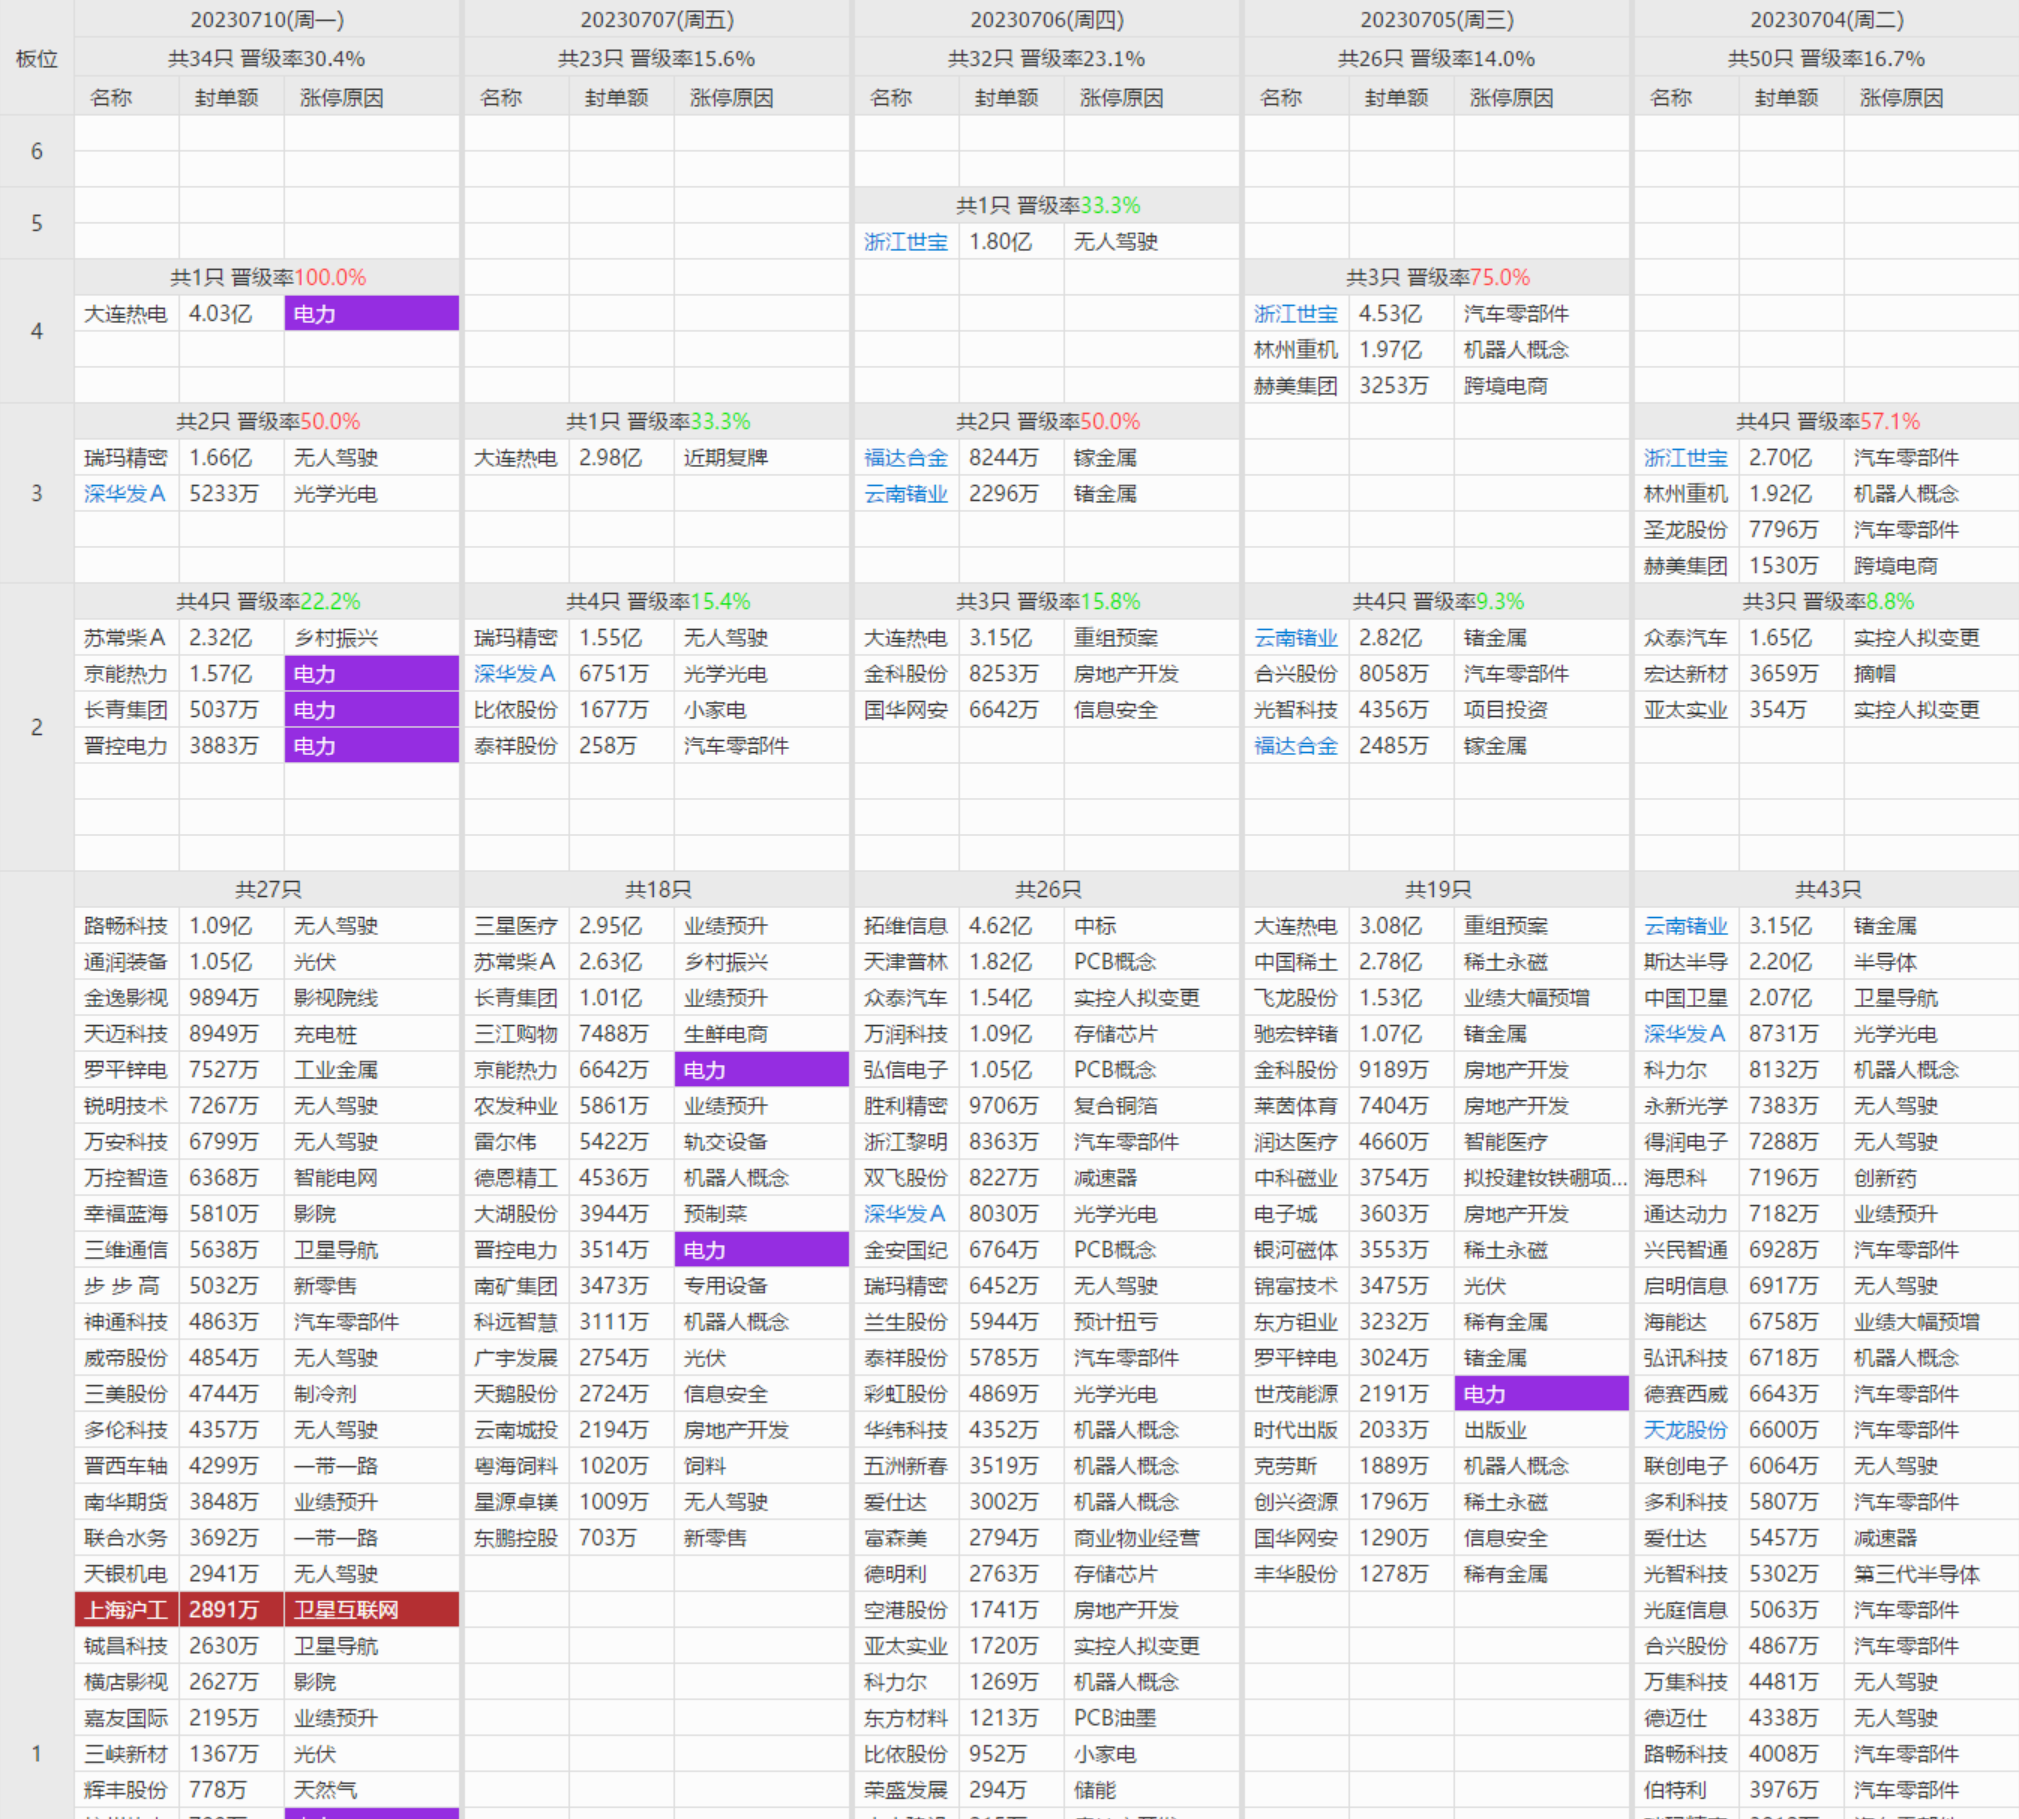Open 浙江世宝 link with 1.80亿 封单额
The image size is (2019, 1819).
[x=906, y=242]
